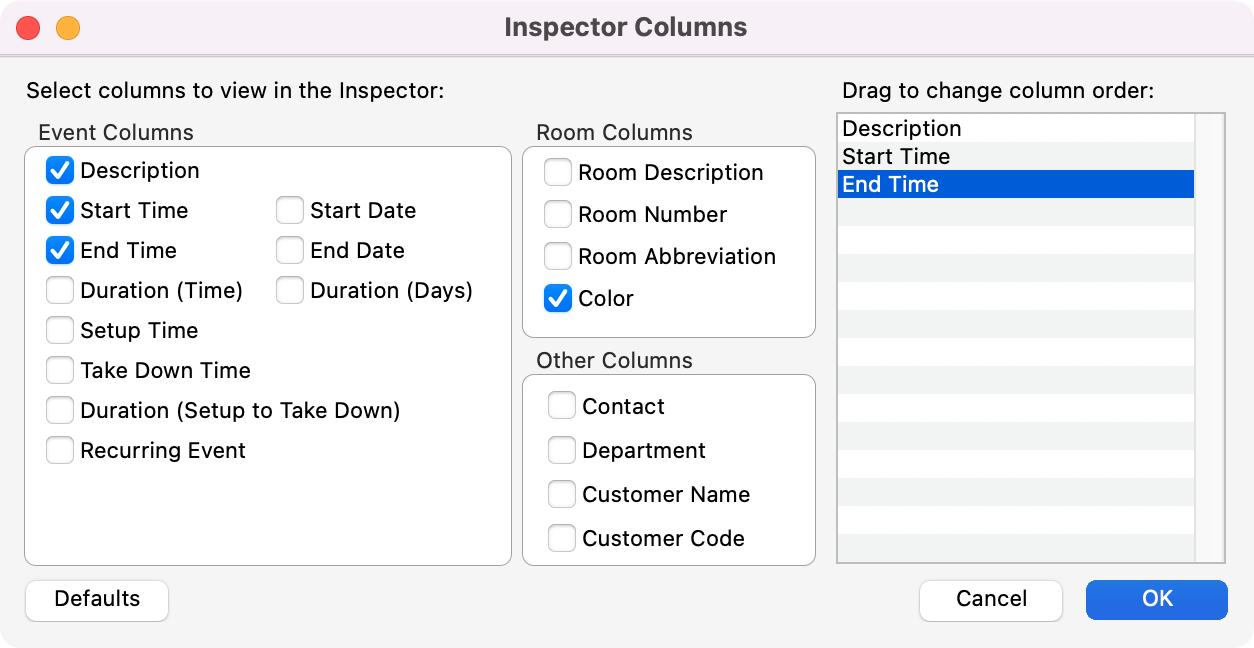Tick the Duration (Days) checkbox
The height and width of the screenshot is (648, 1254).
tap(290, 291)
